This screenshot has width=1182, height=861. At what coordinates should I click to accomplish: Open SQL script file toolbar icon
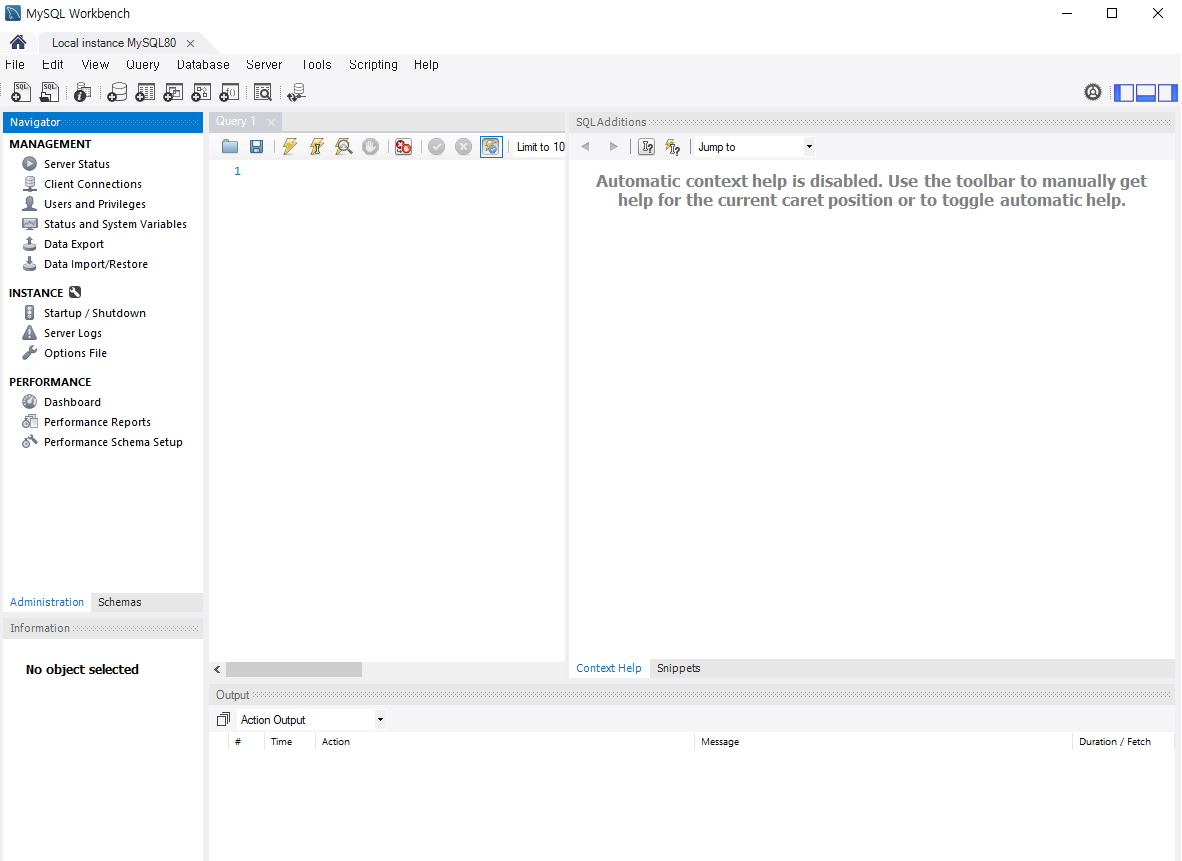tap(50, 92)
